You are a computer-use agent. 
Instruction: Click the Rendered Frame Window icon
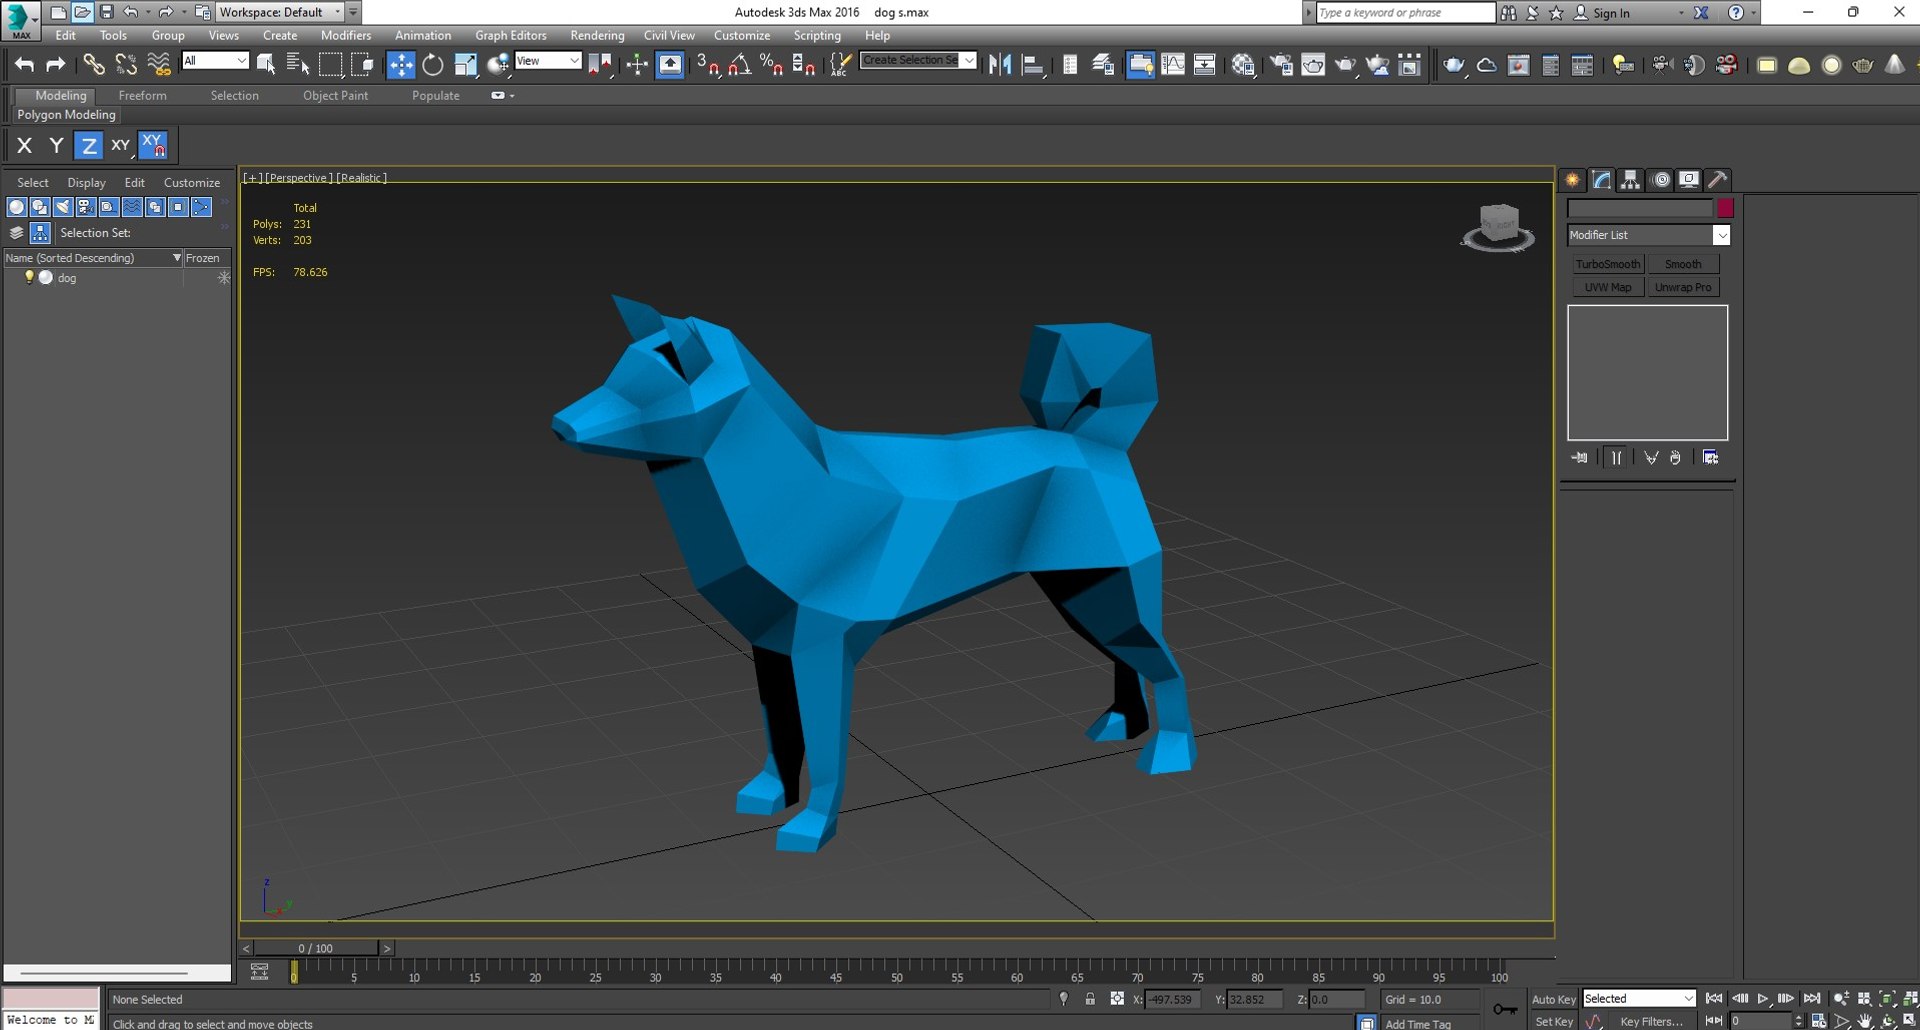coord(1312,65)
